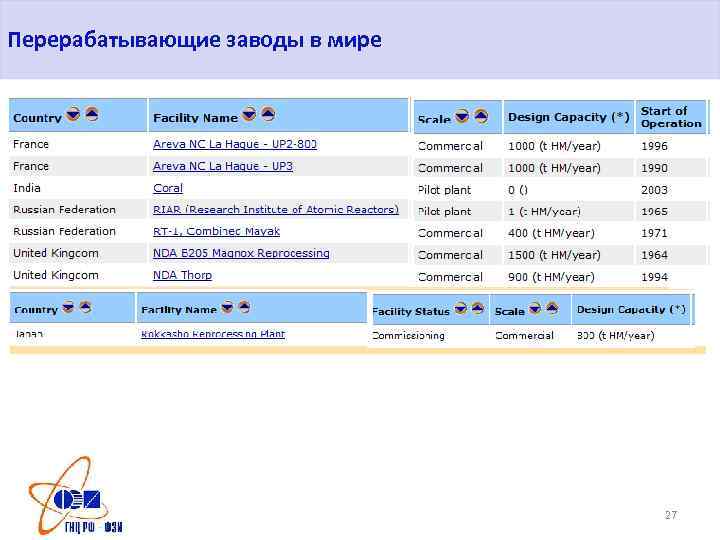The height and width of the screenshot is (540, 720).
Task: Select the 0 () capacity cell for Coral
Action: pyautogui.click(x=518, y=190)
